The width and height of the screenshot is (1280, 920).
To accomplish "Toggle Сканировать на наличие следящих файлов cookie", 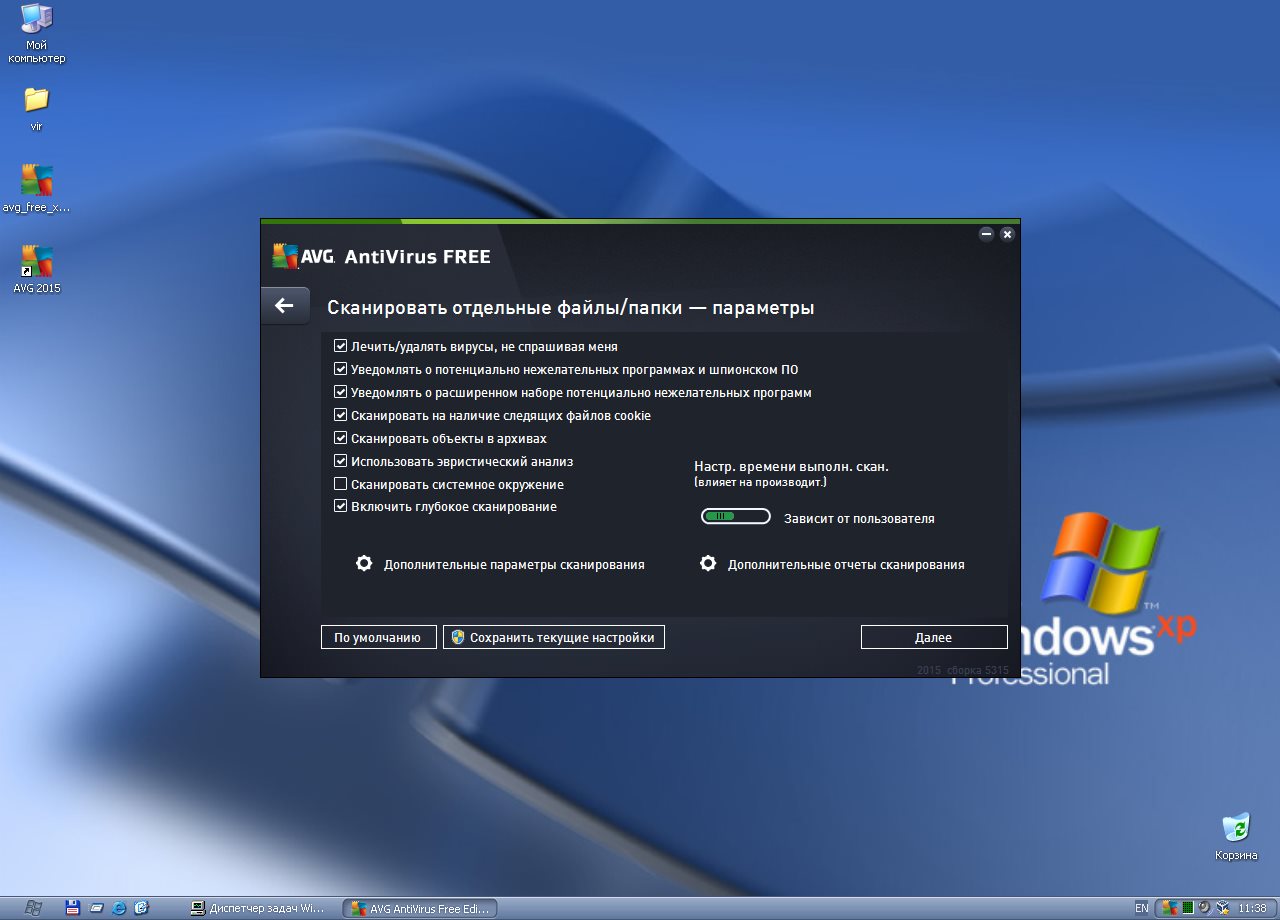I will pos(340,415).
